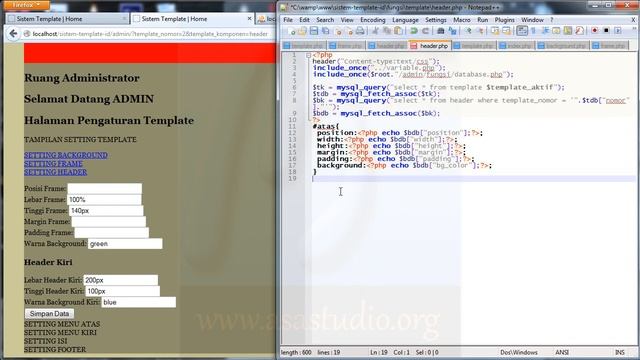Image resolution: width=640 pixels, height=360 pixels.
Task: Close the second Sistem Template browser tab
Action: point(249,18)
